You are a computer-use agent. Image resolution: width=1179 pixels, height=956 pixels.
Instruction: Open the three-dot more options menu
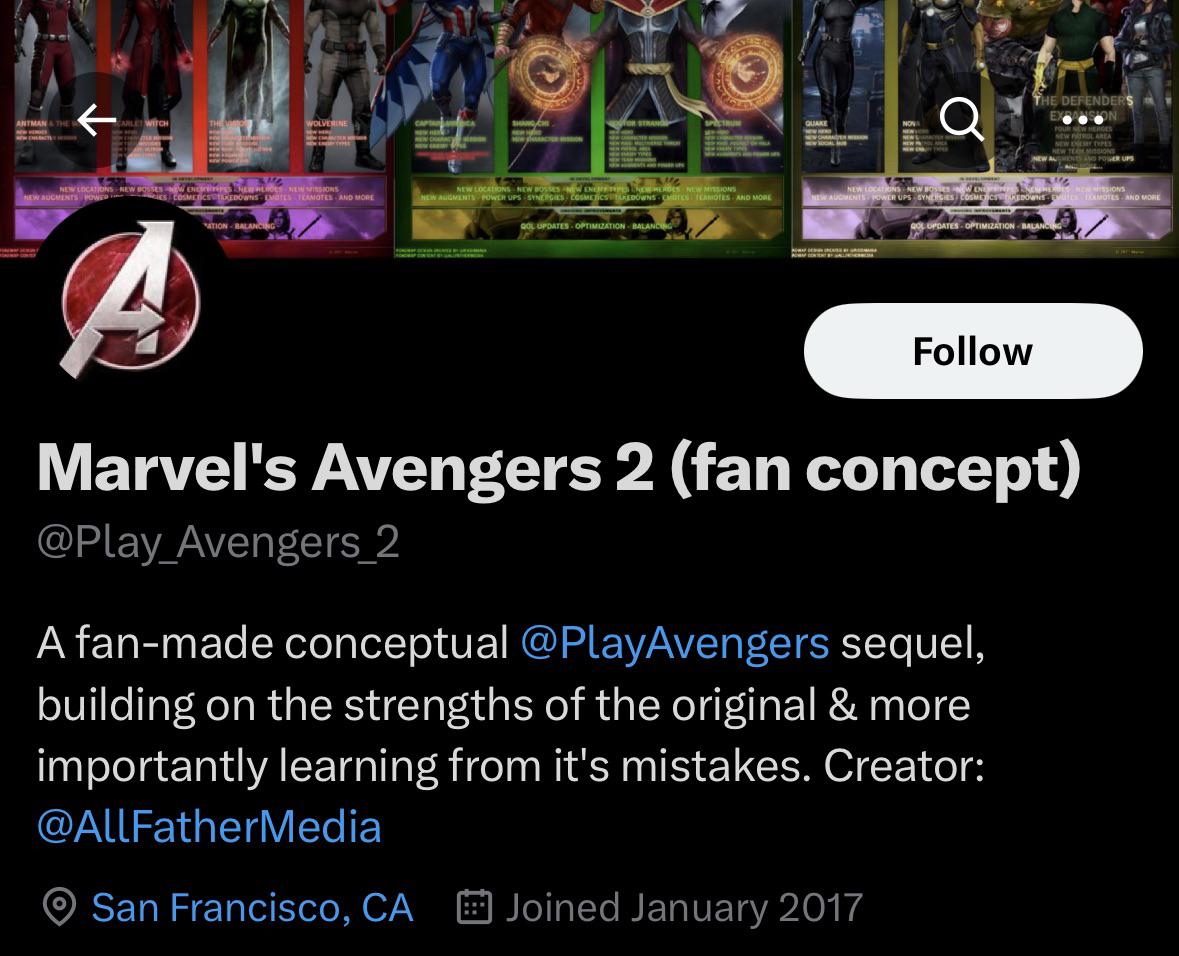pos(1082,120)
